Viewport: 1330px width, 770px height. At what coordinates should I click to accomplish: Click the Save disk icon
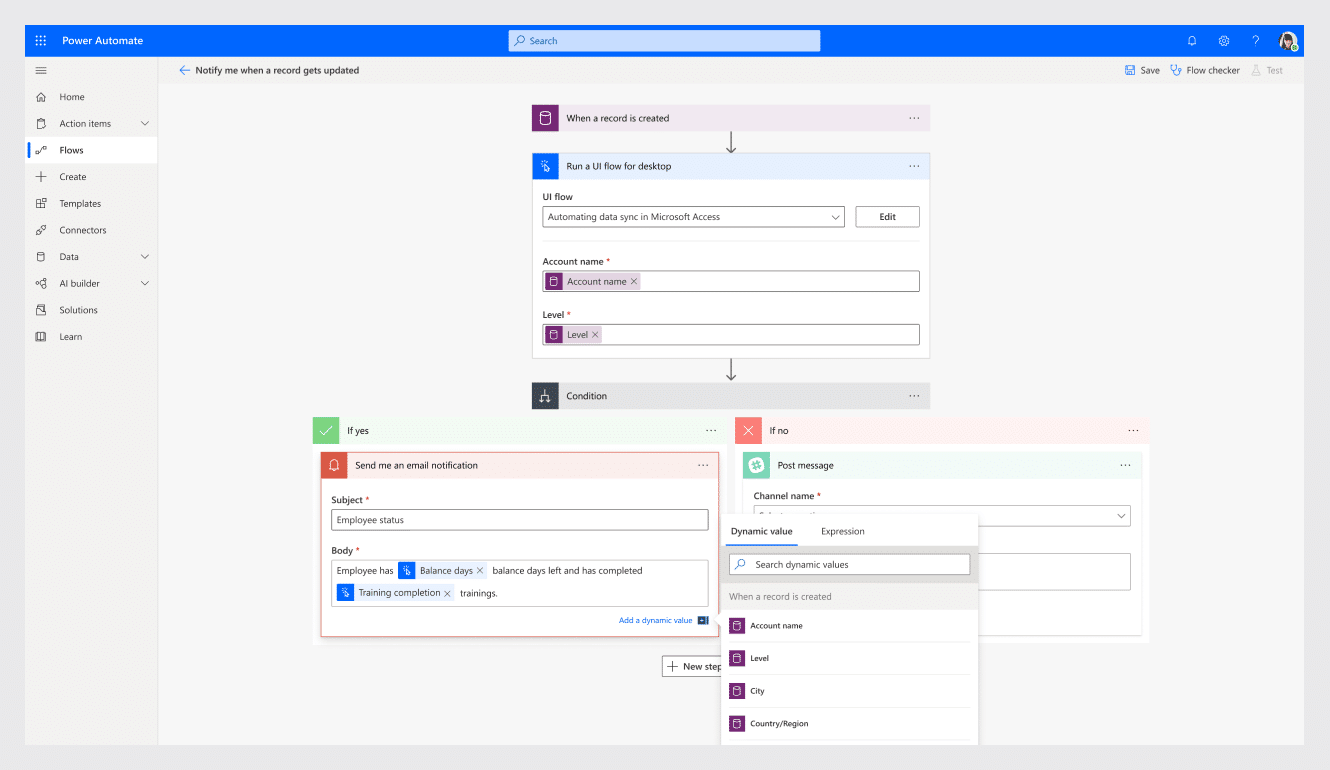(1129, 70)
